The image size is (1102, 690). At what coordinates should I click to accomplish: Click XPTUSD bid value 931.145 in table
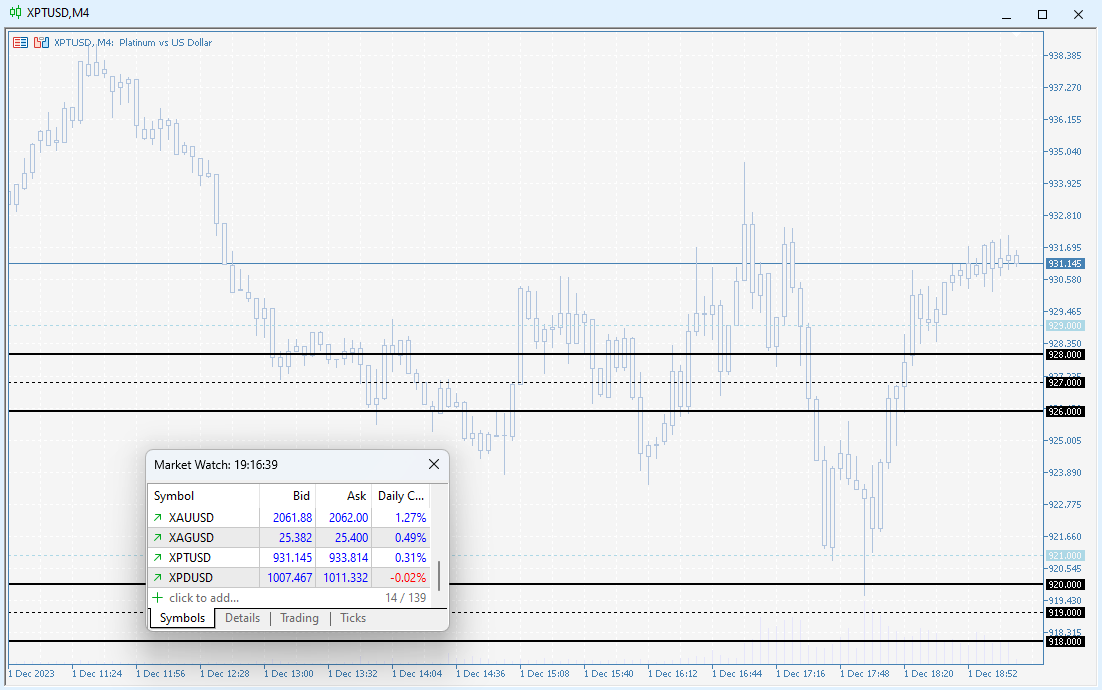(292, 558)
